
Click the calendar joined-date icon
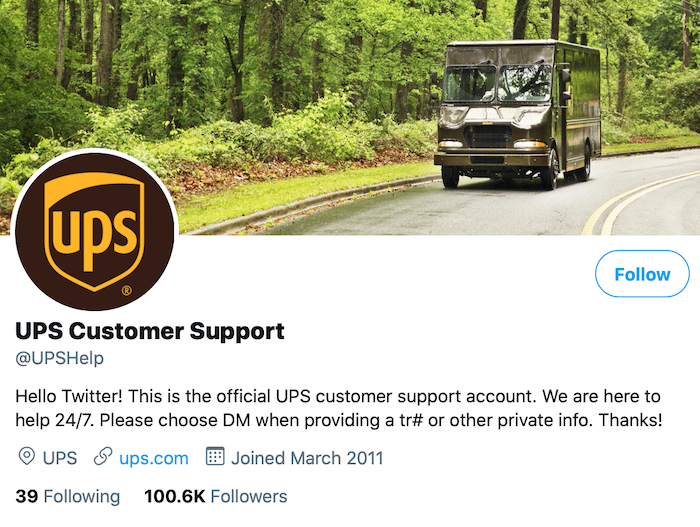click(215, 456)
